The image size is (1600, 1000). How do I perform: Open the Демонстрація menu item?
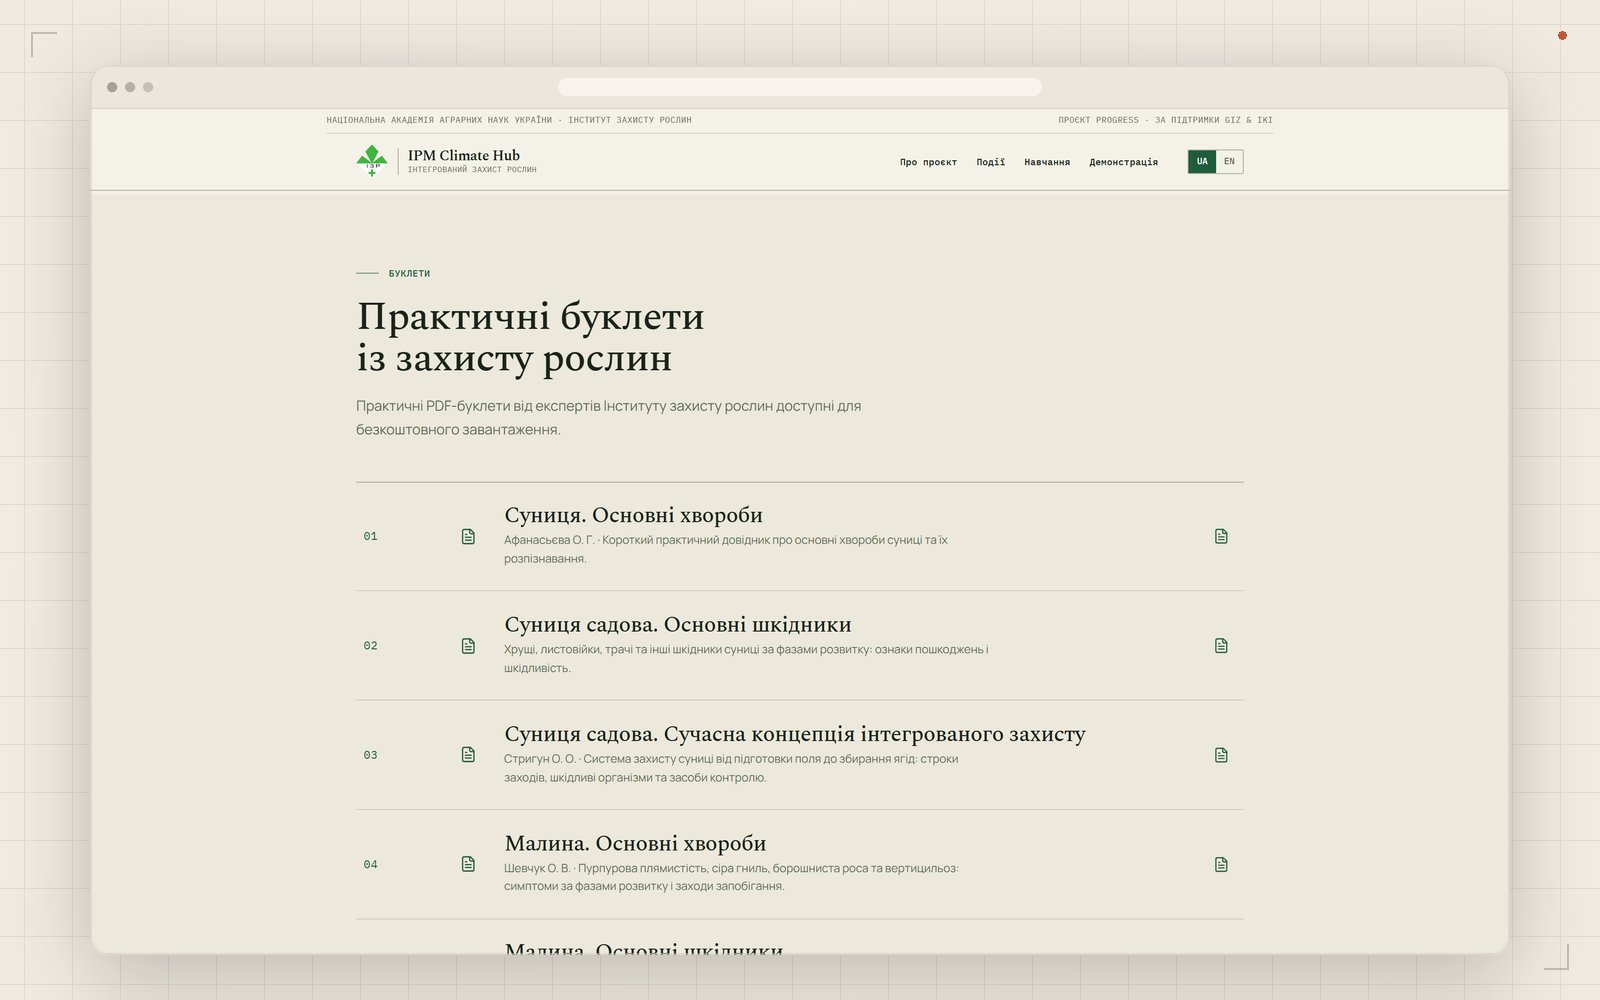coord(1123,162)
